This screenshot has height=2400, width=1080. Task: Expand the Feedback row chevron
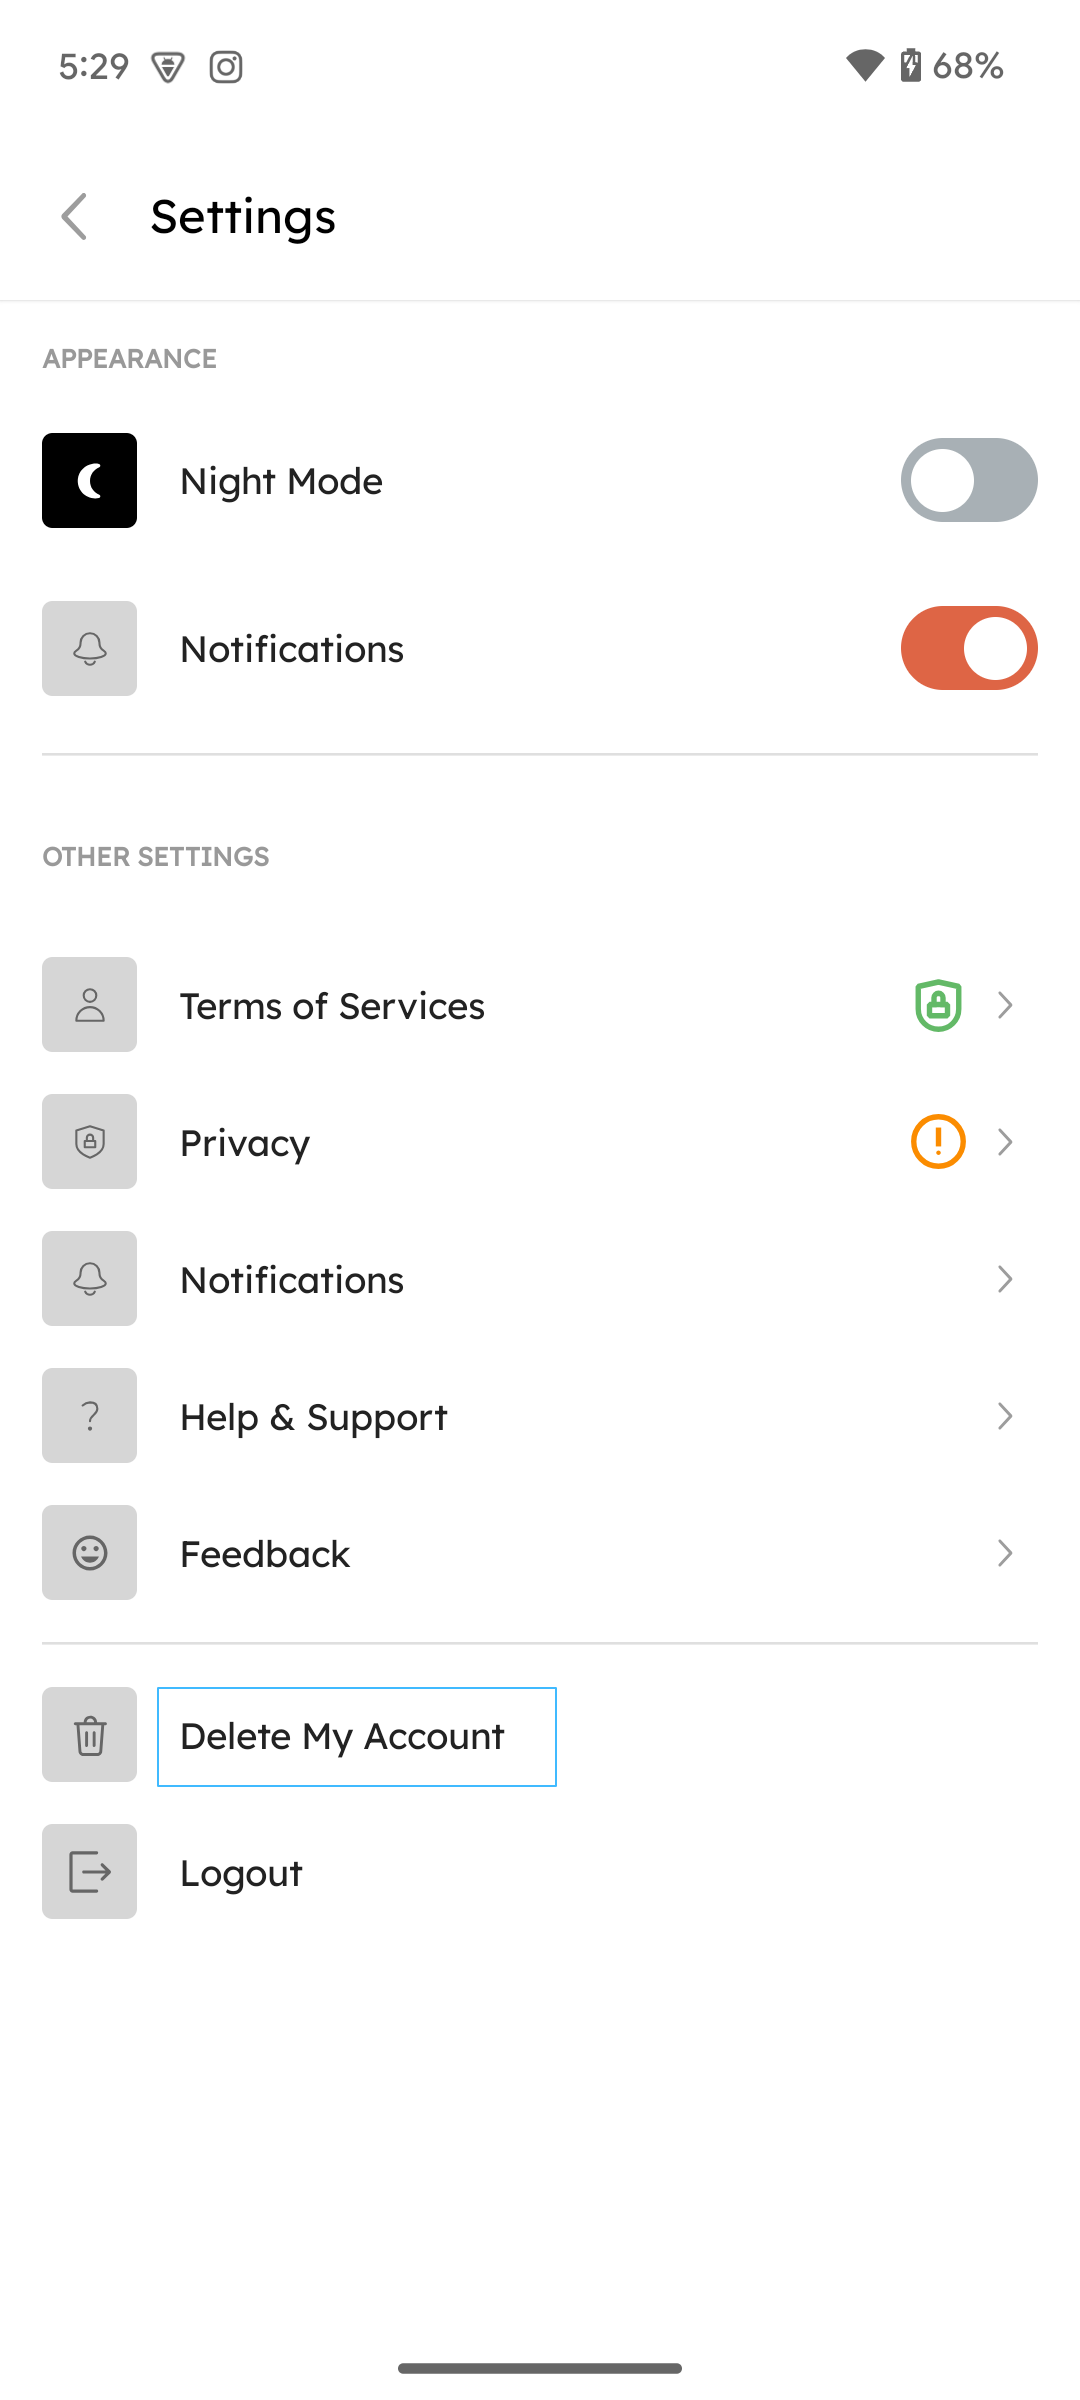pyautogui.click(x=1005, y=1553)
